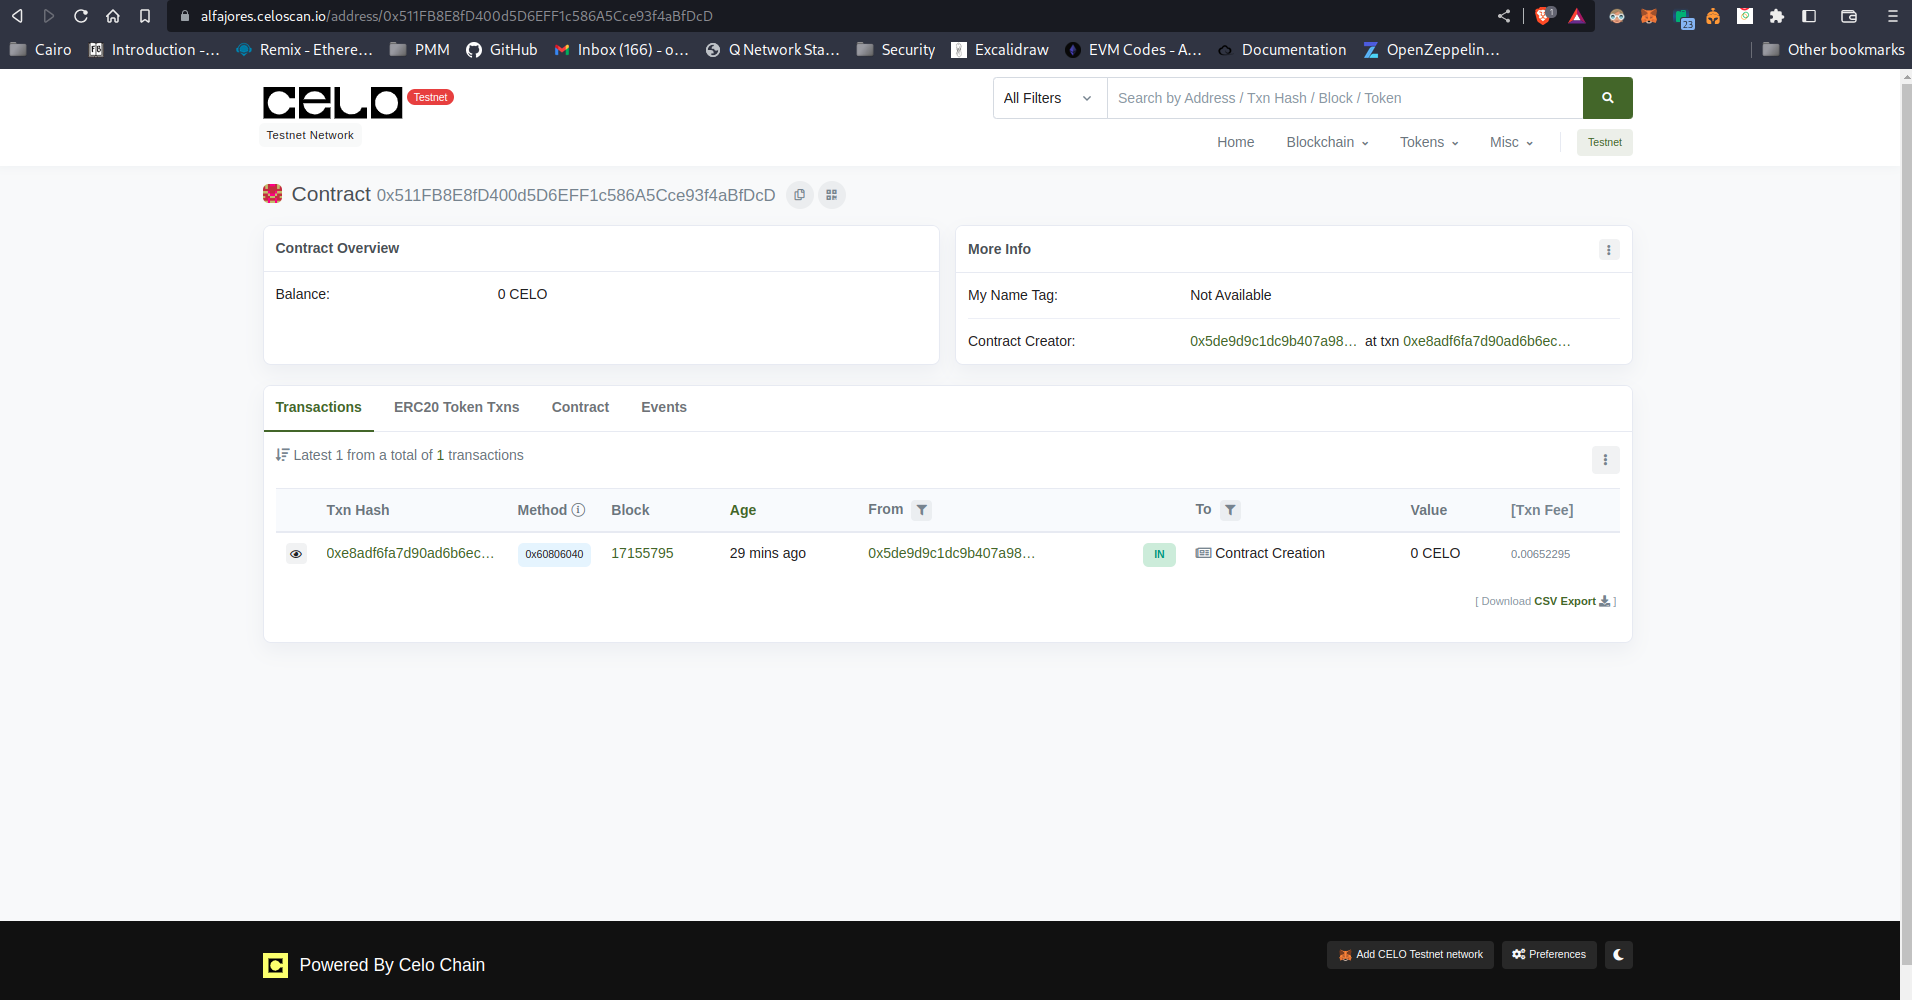Open transaction hash 0xe8adf6fa7d90ad6b6ec in the table
Screen dimensions: 1912x1000
410,553
